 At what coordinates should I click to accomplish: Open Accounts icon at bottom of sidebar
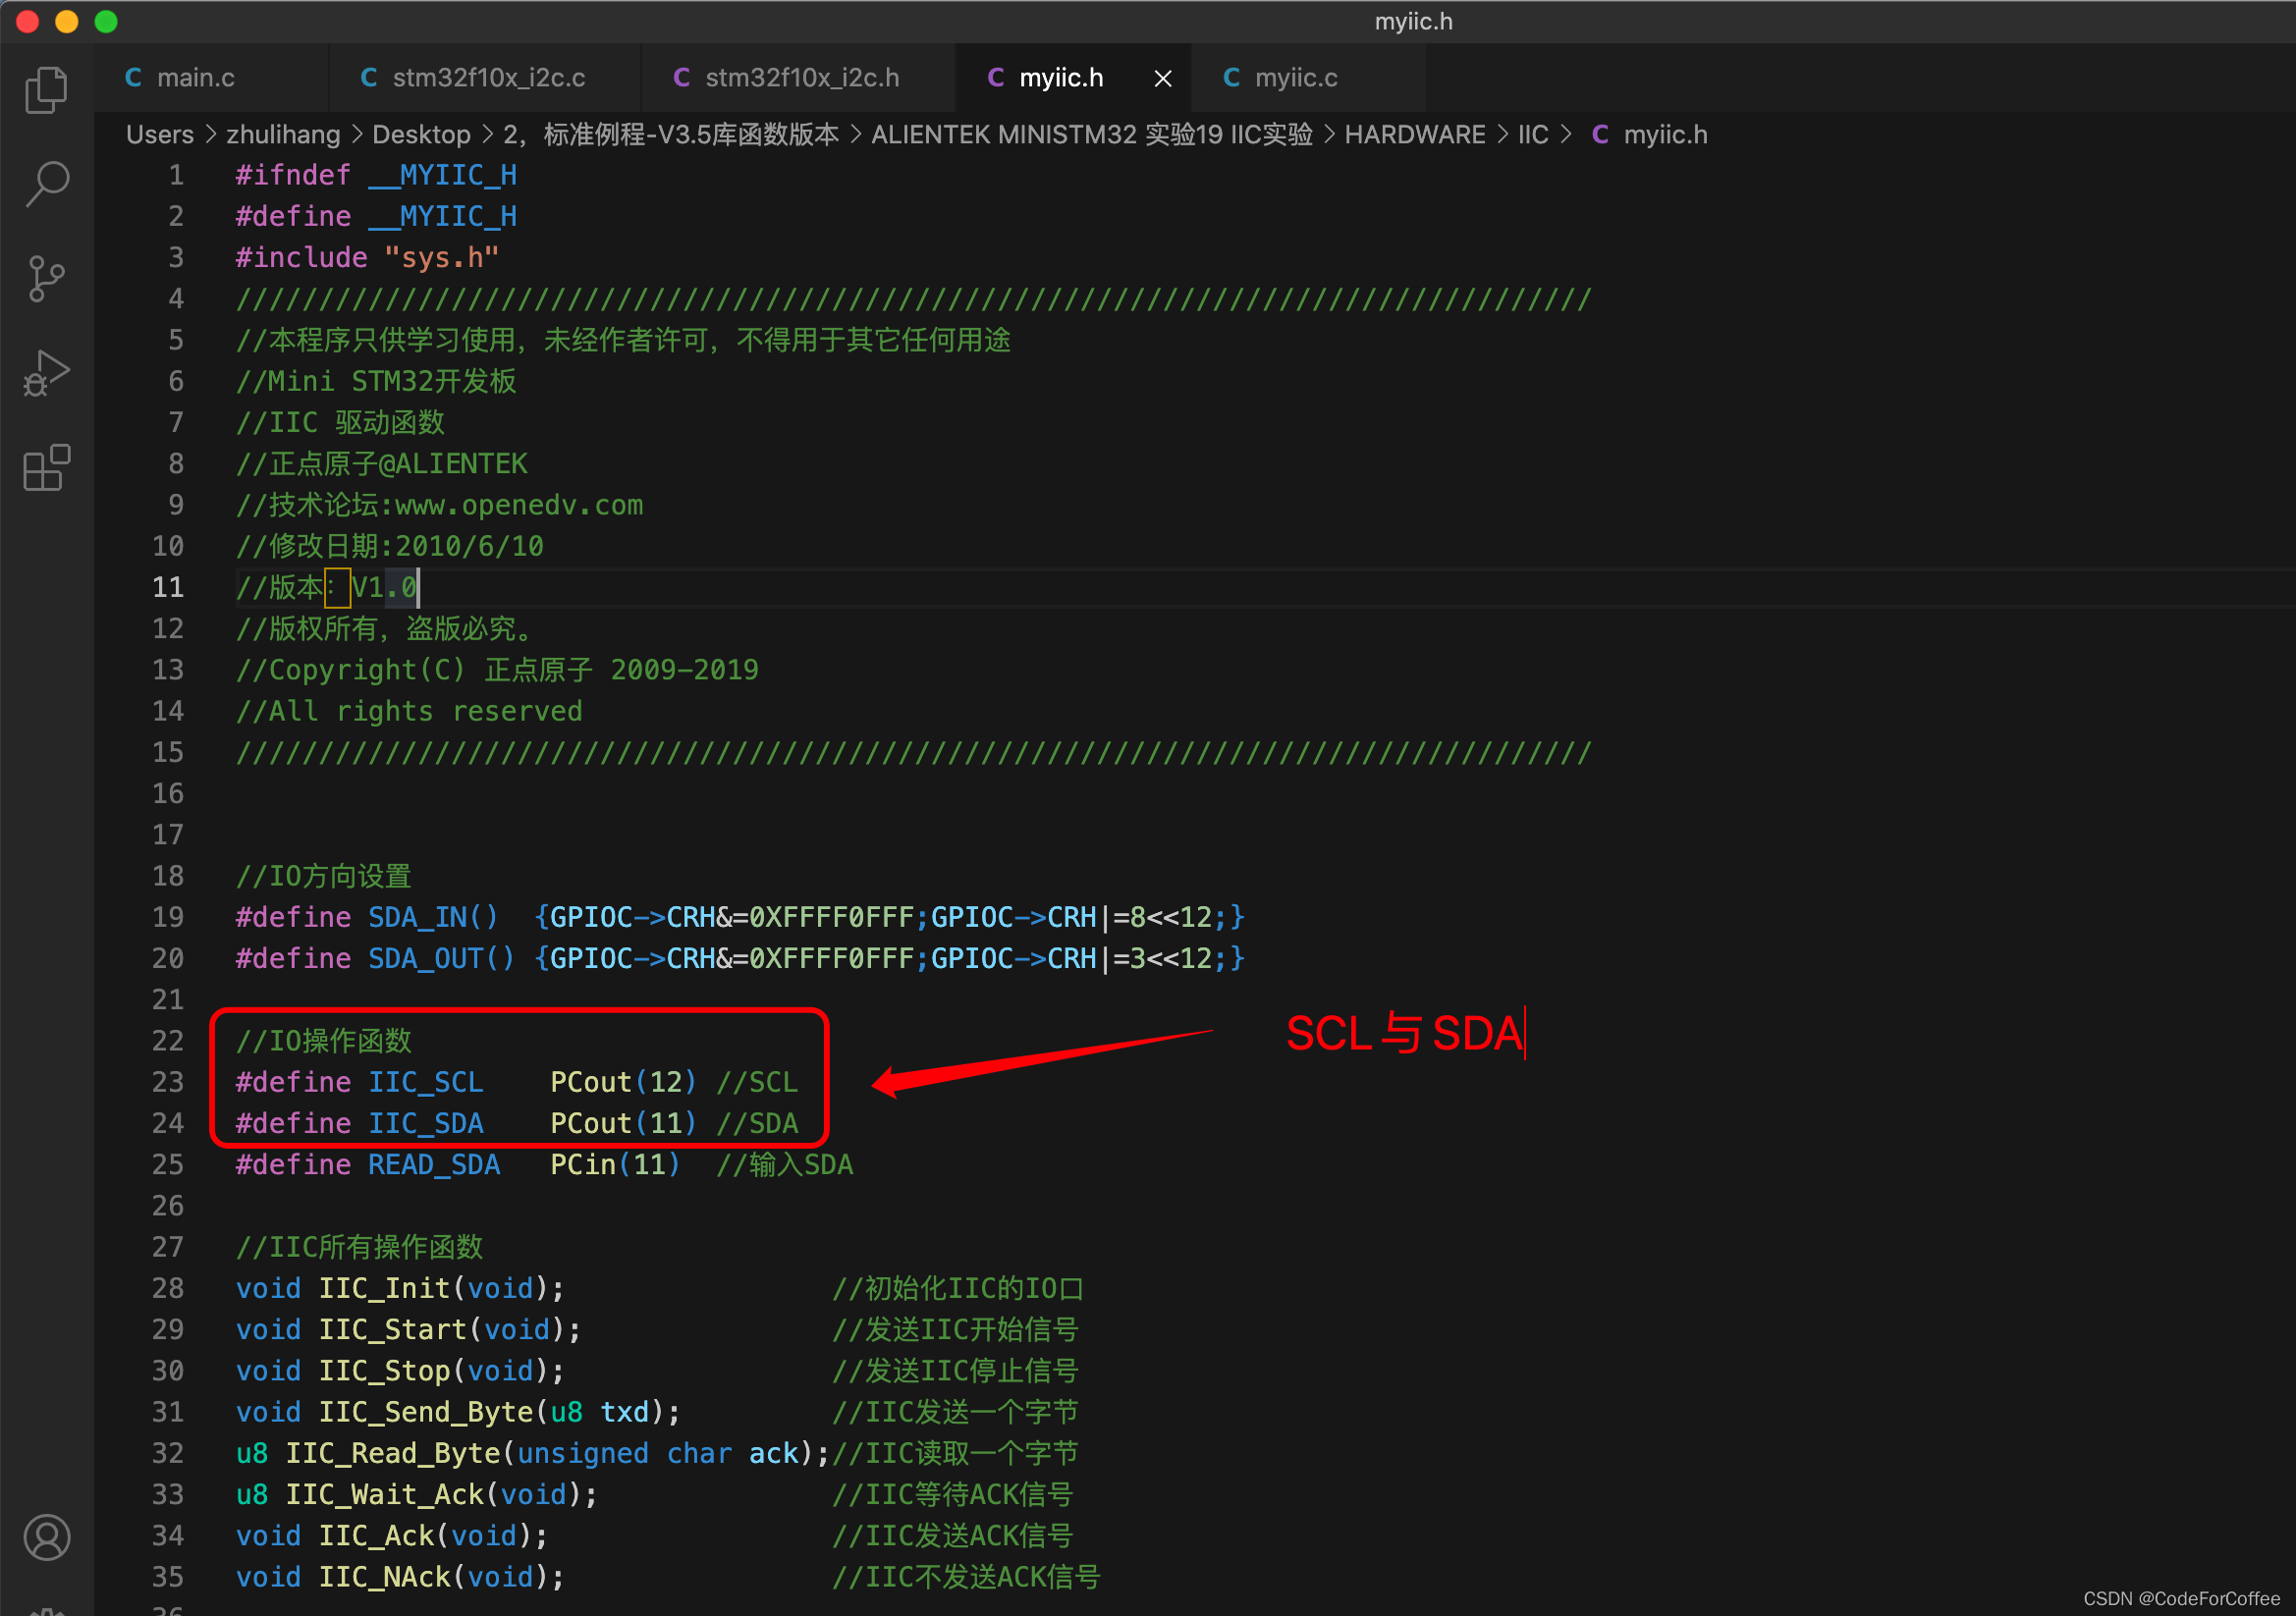[x=46, y=1536]
